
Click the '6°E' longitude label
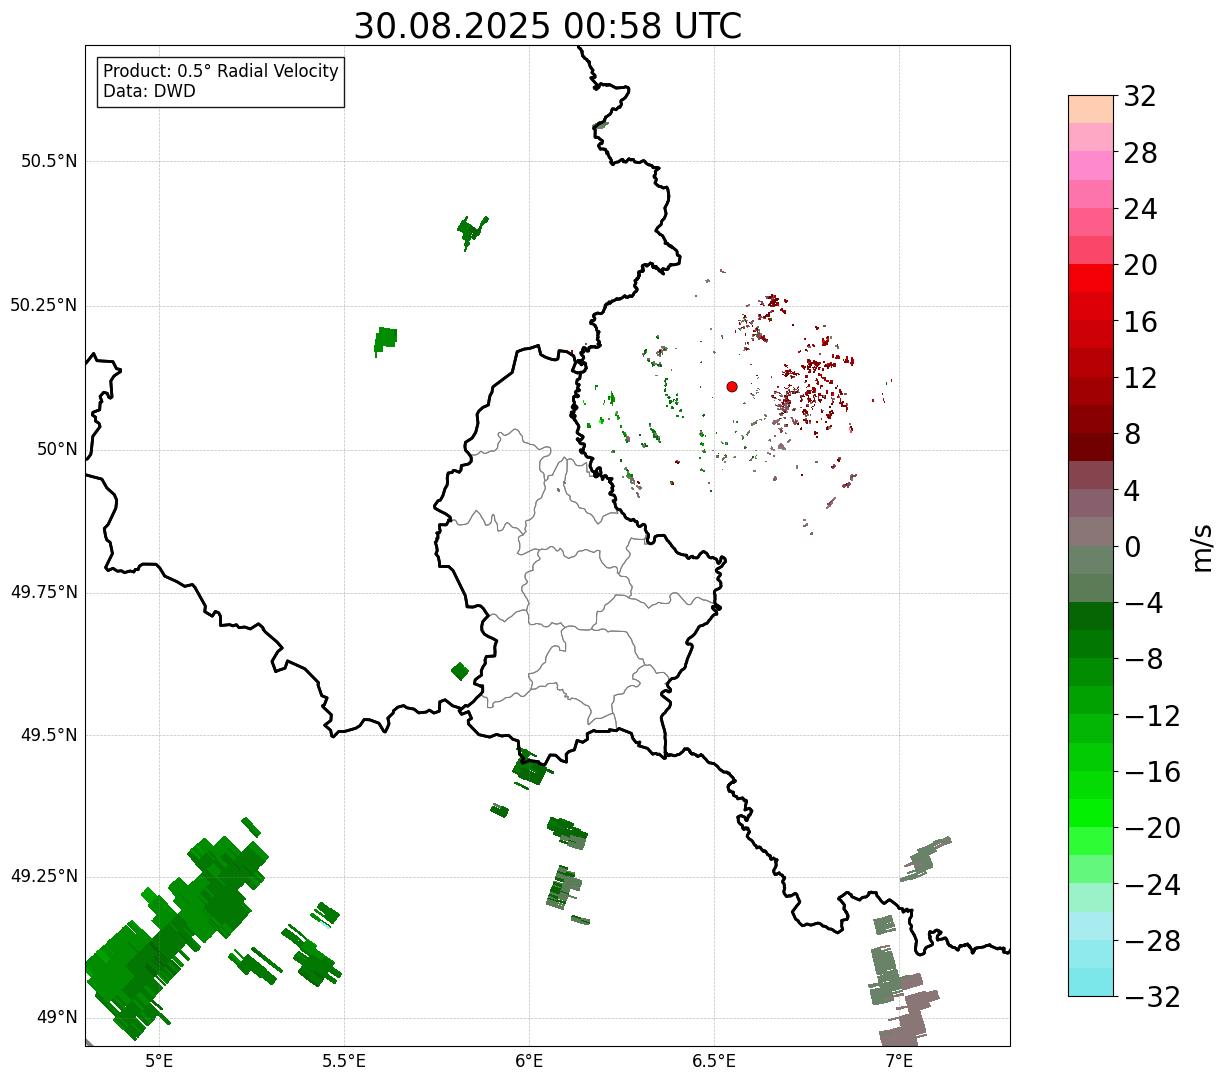pyautogui.click(x=529, y=1062)
